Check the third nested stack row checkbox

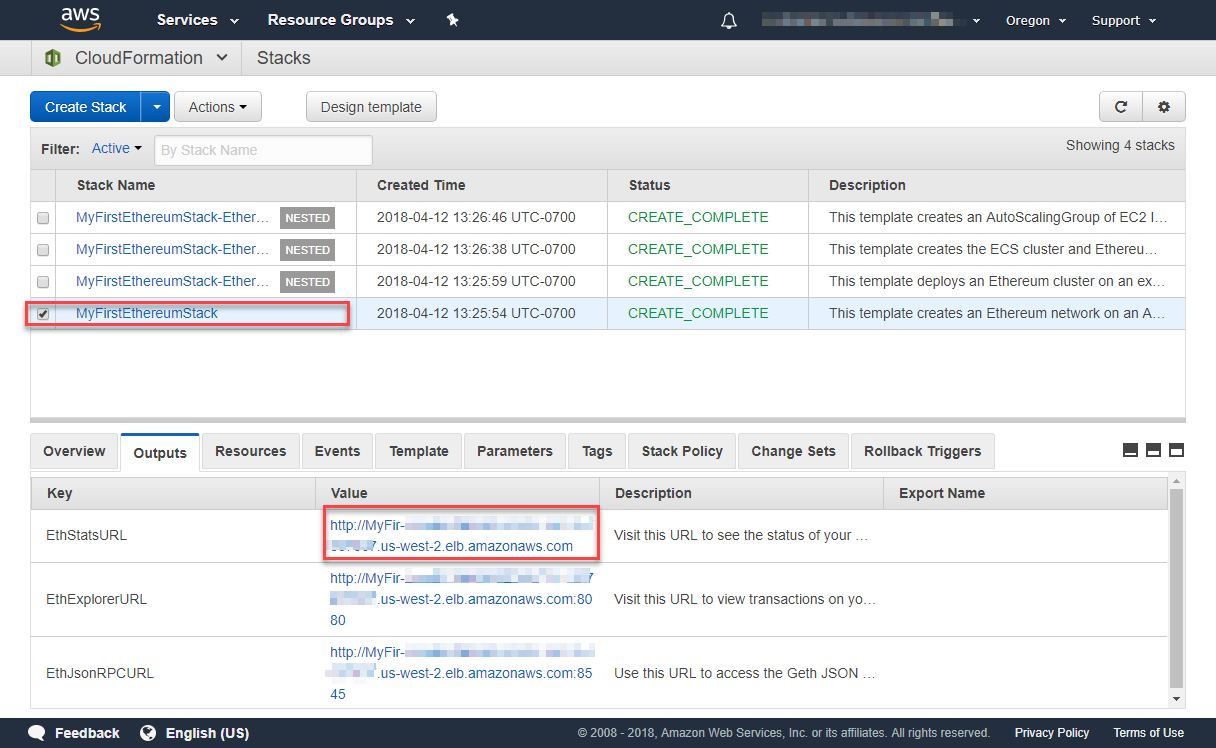(x=42, y=281)
